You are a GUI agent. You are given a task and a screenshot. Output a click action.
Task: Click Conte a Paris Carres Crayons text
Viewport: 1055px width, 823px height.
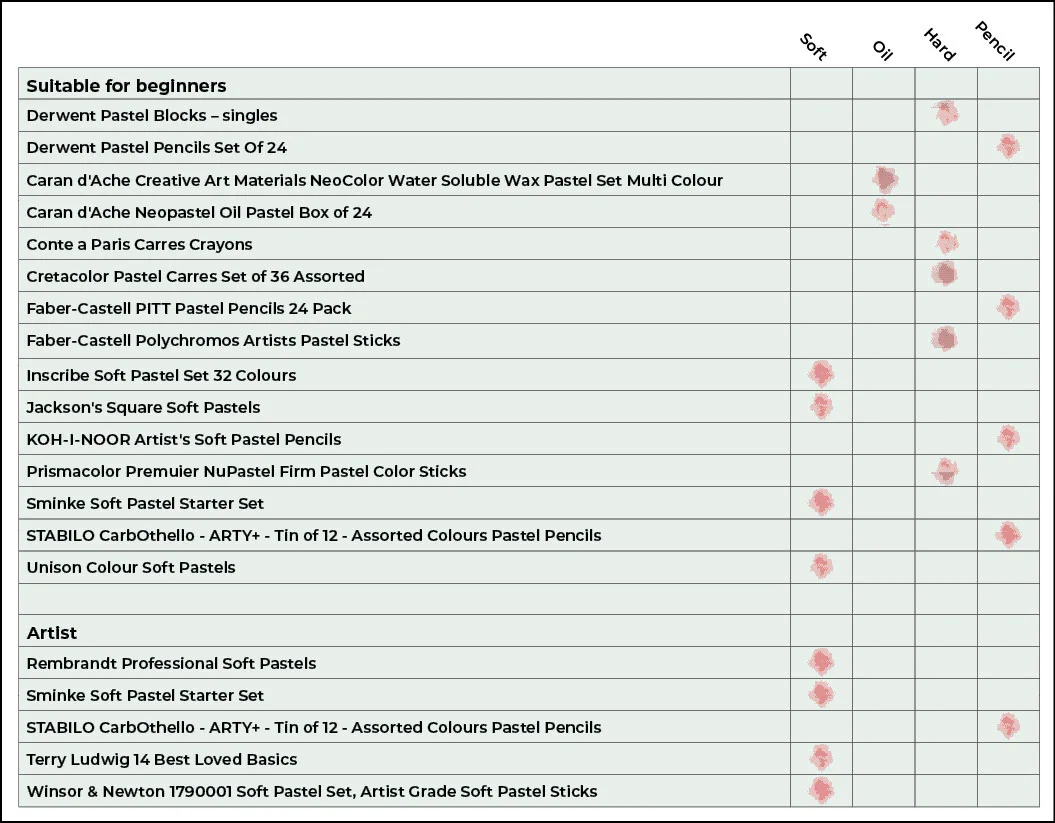pos(139,244)
